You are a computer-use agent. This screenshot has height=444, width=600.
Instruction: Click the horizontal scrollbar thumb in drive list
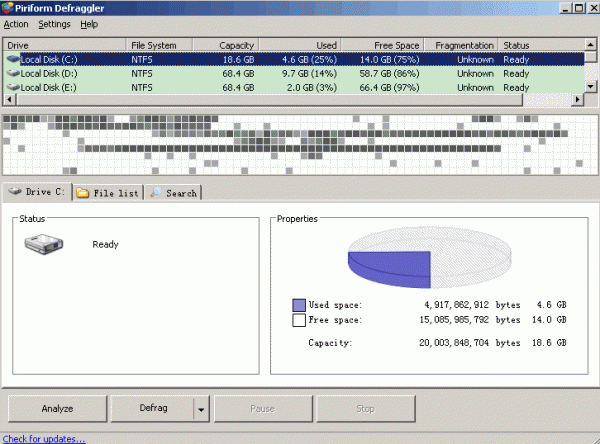tap(269, 100)
